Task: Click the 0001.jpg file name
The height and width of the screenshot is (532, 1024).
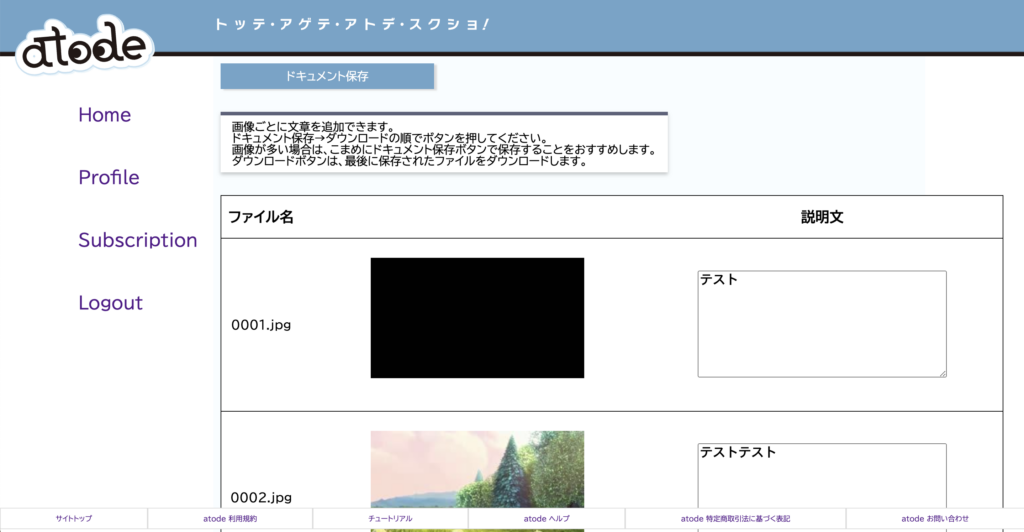Action: pyautogui.click(x=261, y=325)
